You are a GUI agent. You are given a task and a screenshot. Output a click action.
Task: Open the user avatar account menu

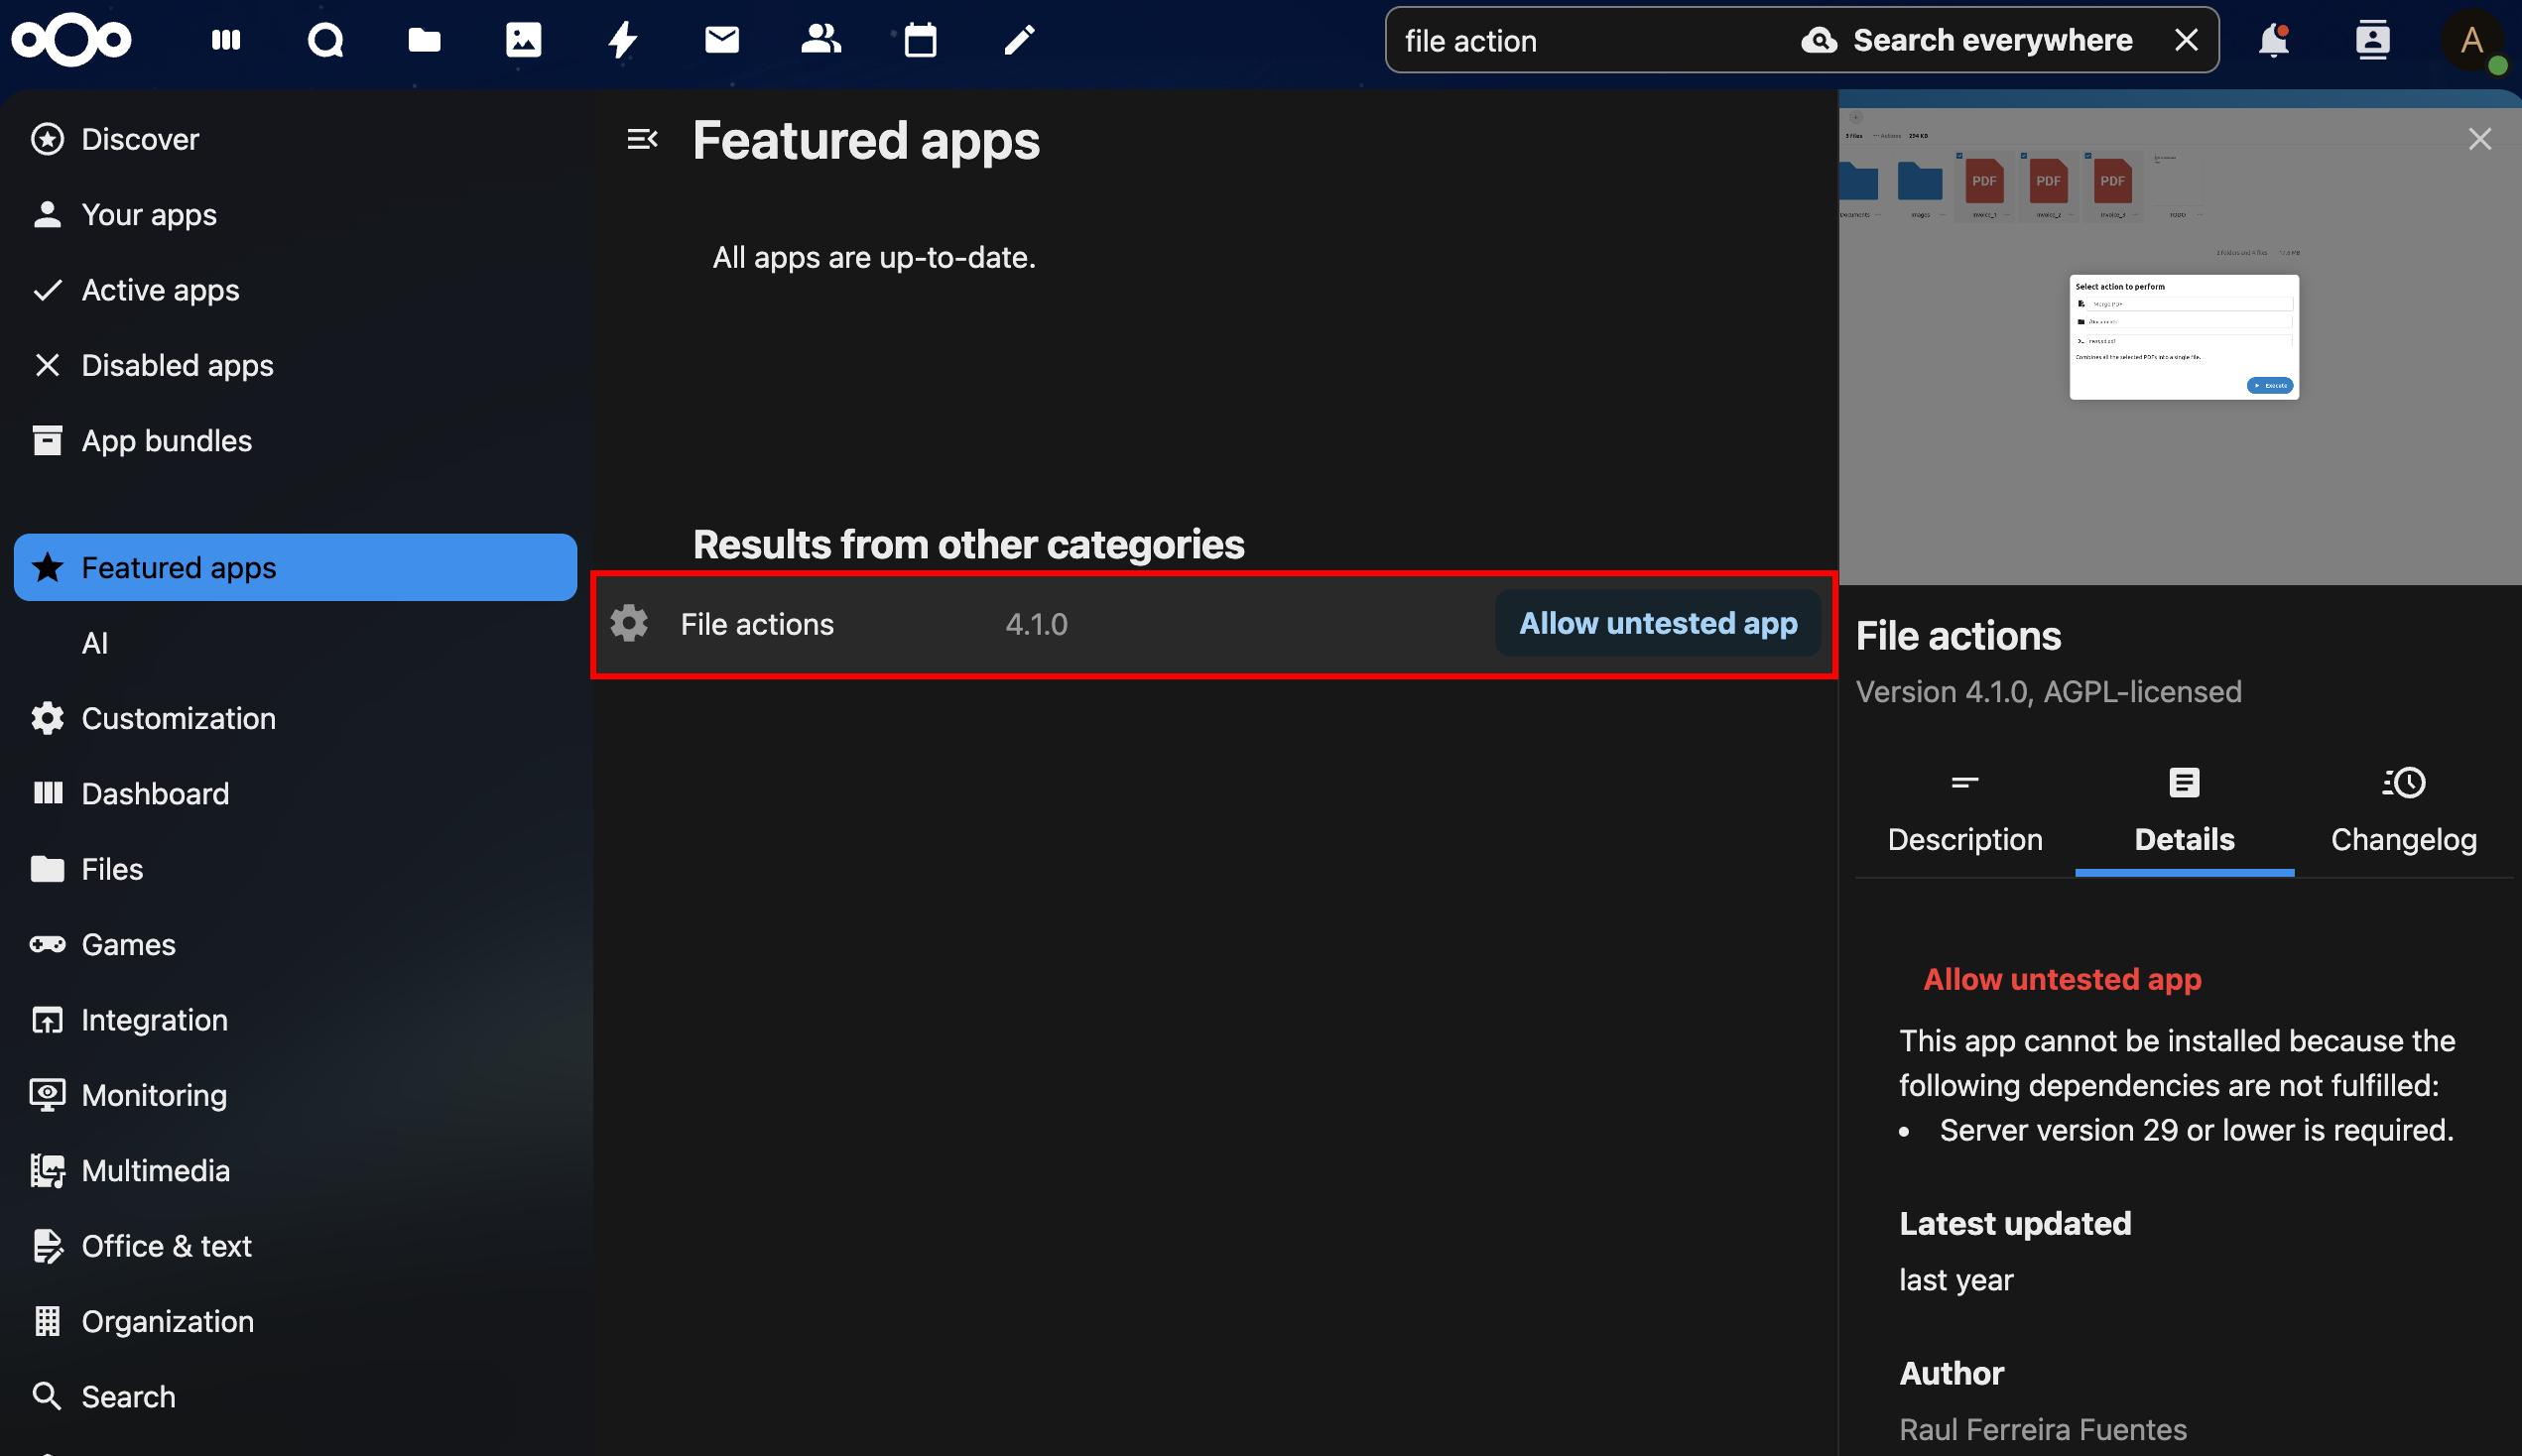[x=2472, y=40]
